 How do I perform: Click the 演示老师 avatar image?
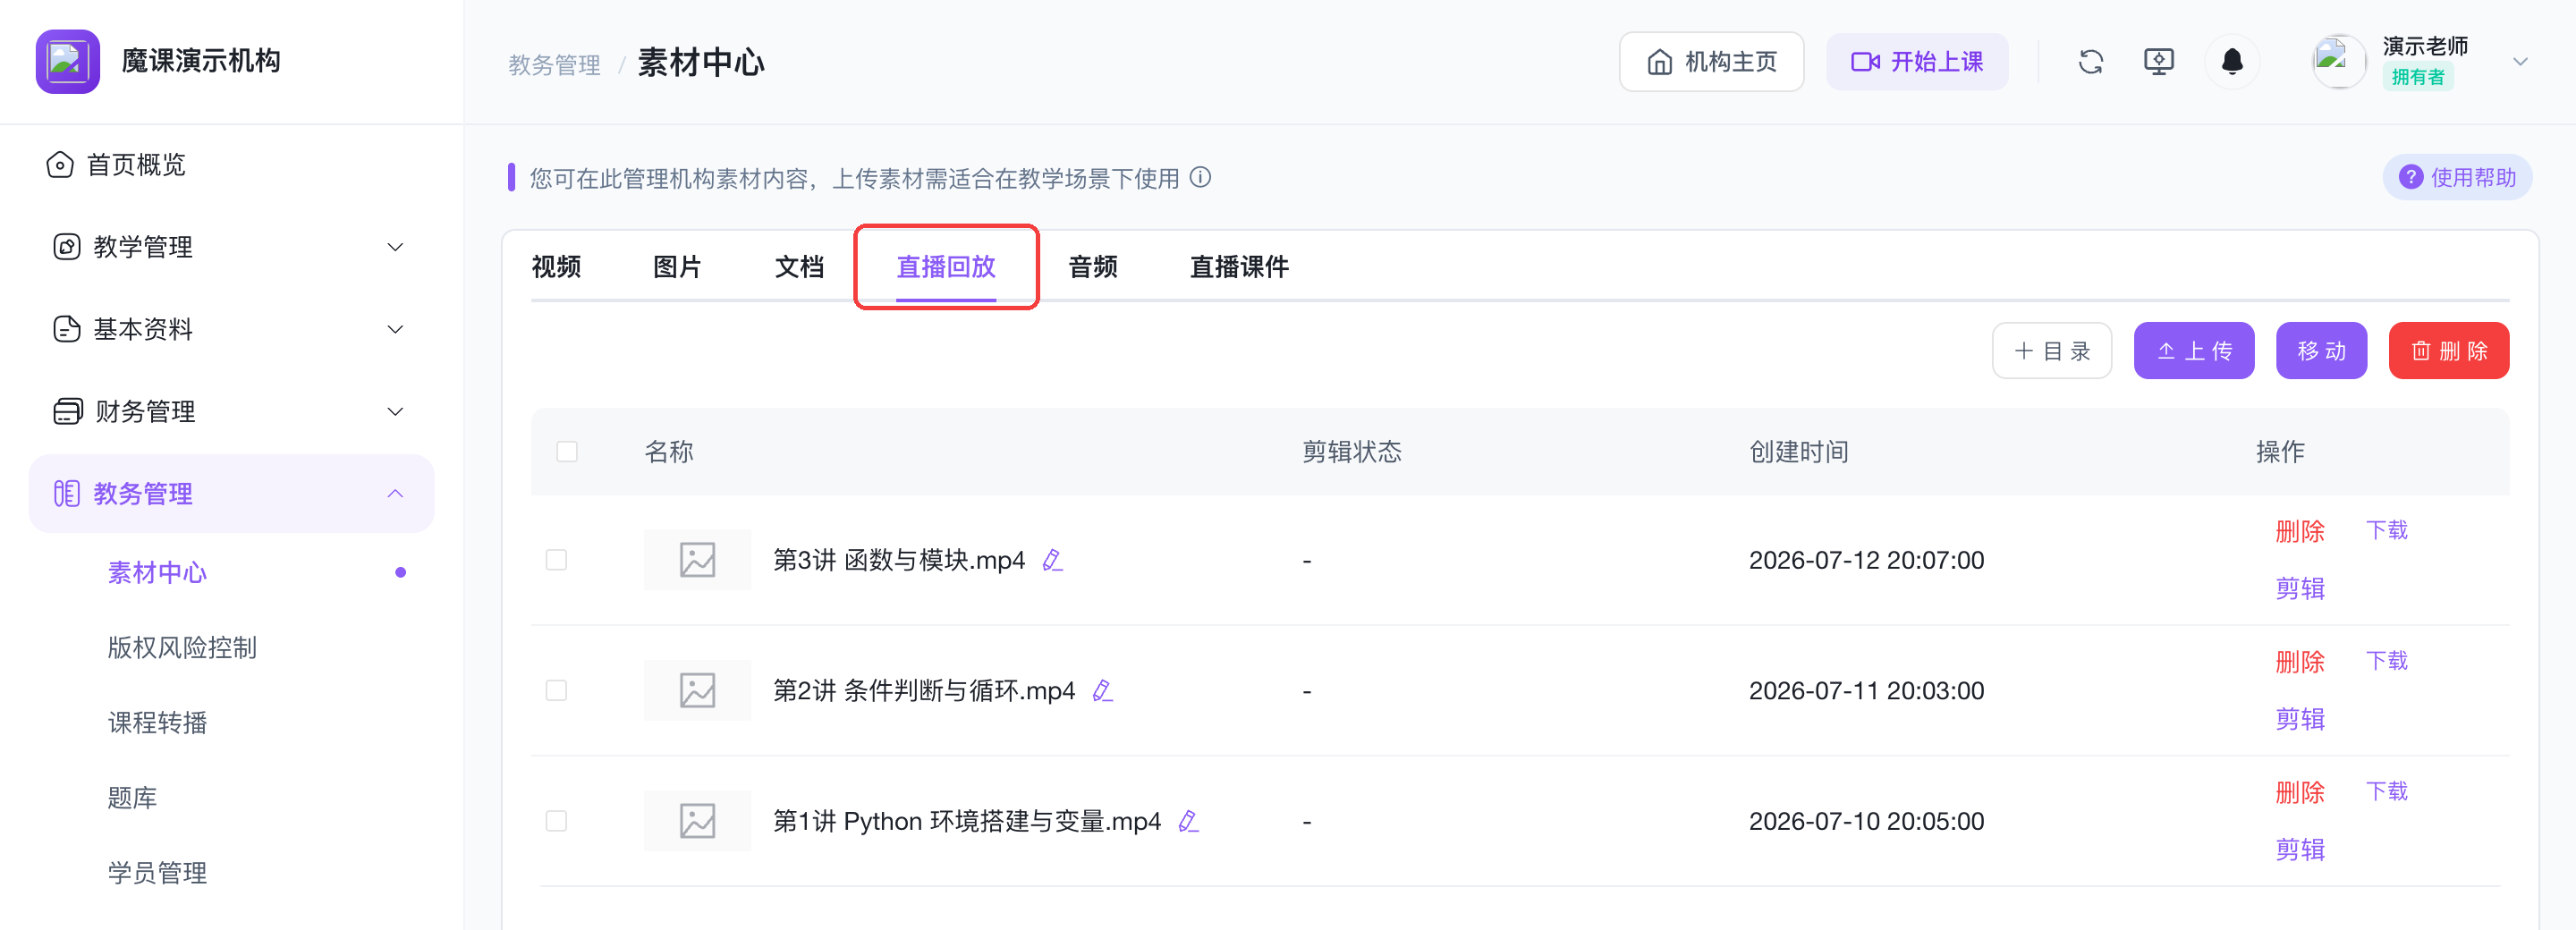(x=2338, y=62)
